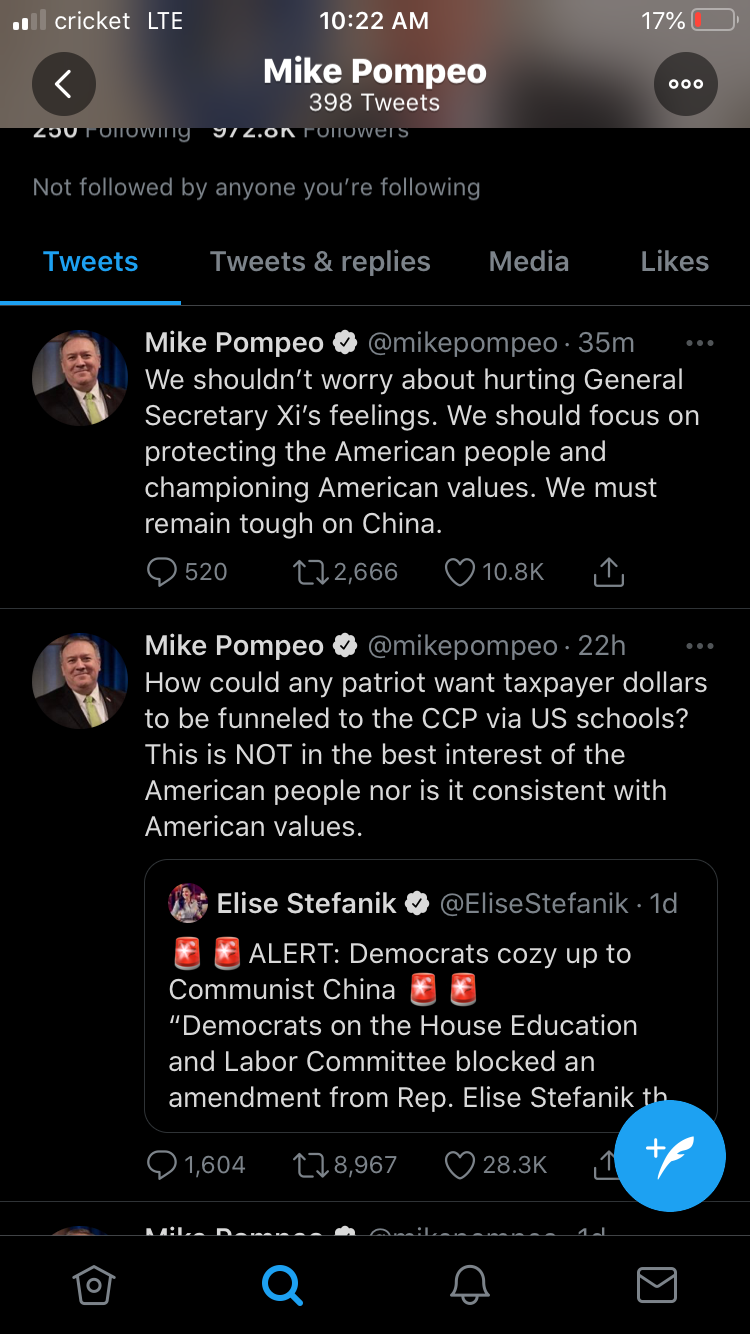Like the tweet with 28.3K likes
This screenshot has height=1334, width=750.
[x=459, y=1165]
